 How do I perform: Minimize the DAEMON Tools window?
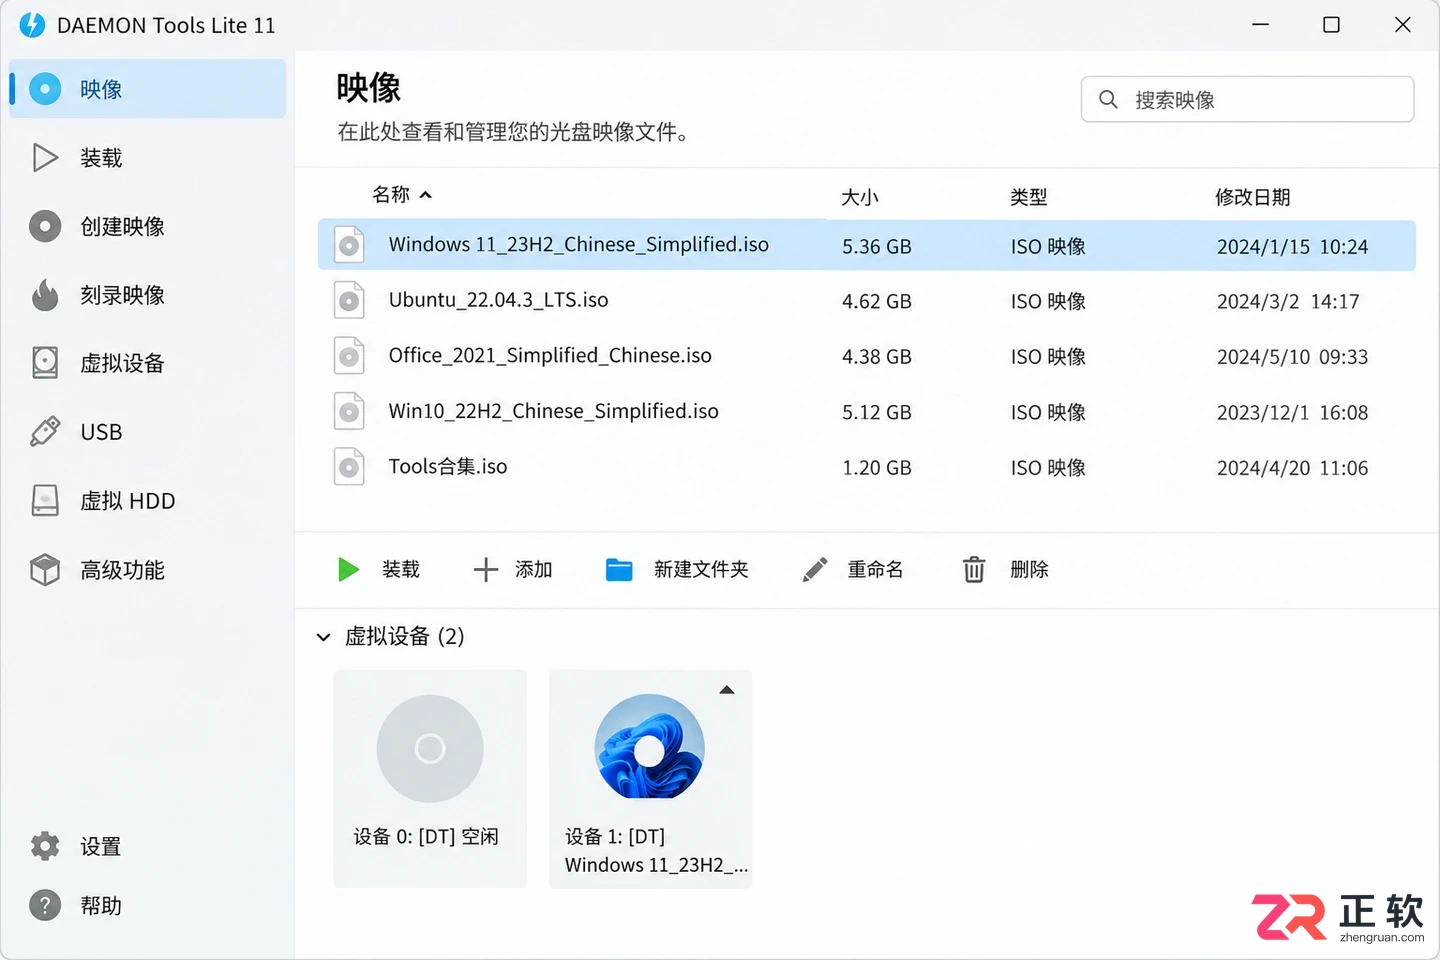point(1261,25)
